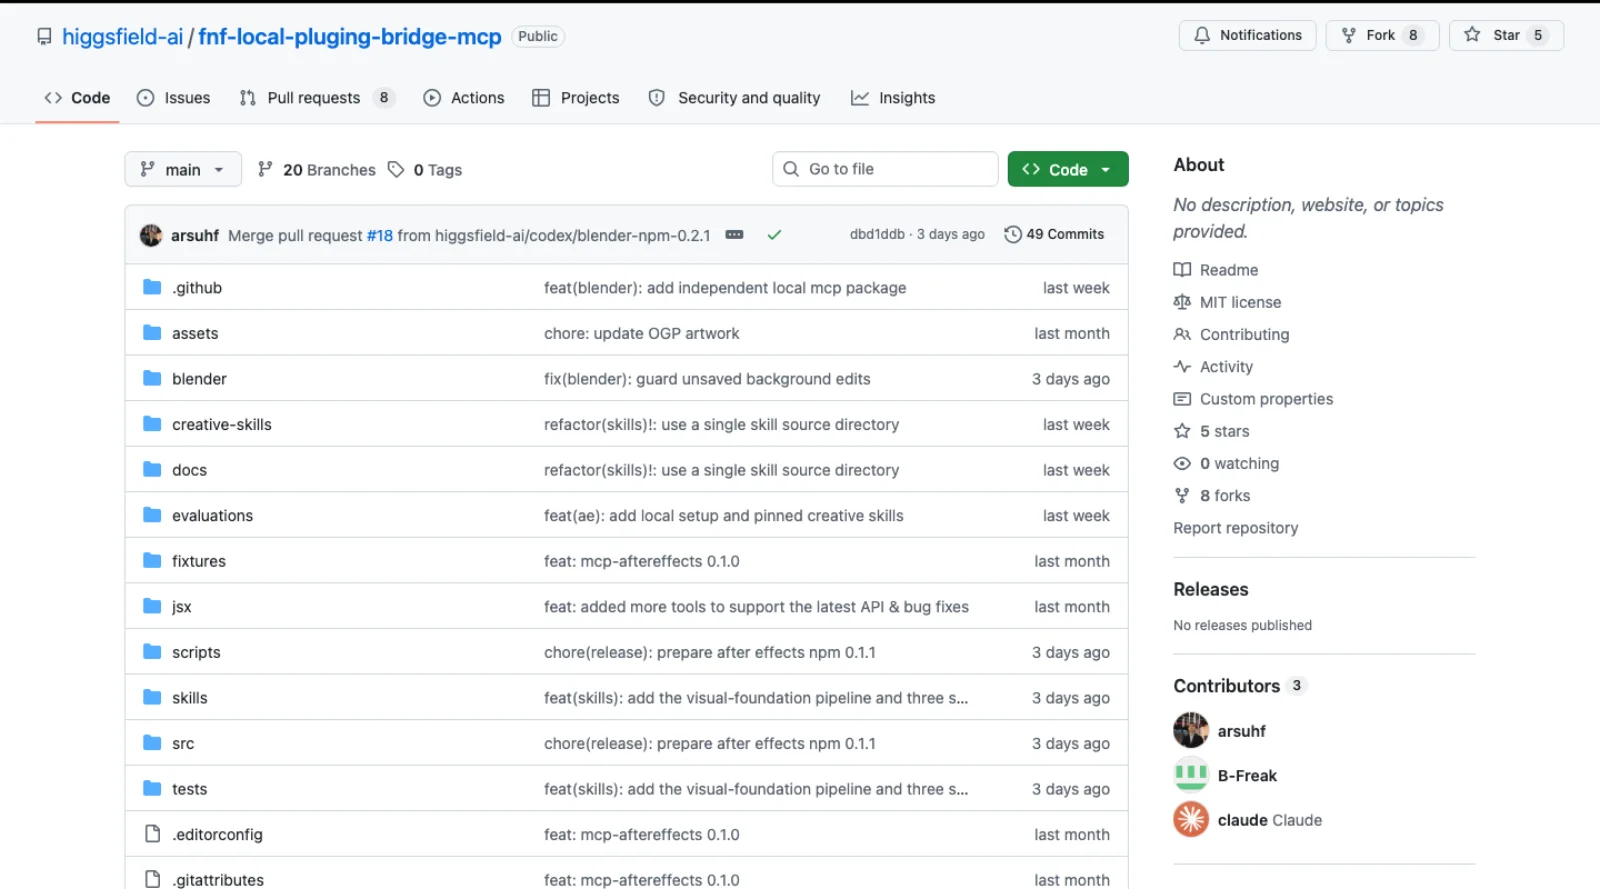Screen dimensions: 1600x889
Task: Open commit 'fix(blender): guard unsaved background edits'
Action: (707, 379)
